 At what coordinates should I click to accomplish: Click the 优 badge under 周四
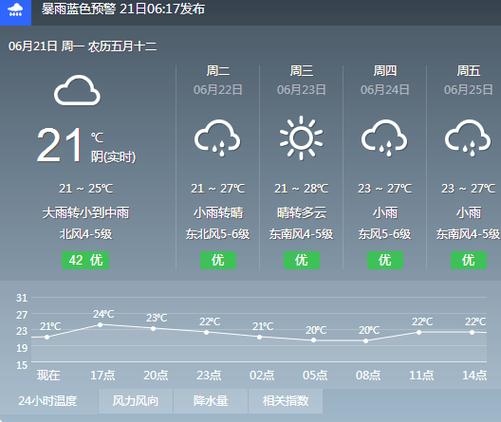[385, 260]
